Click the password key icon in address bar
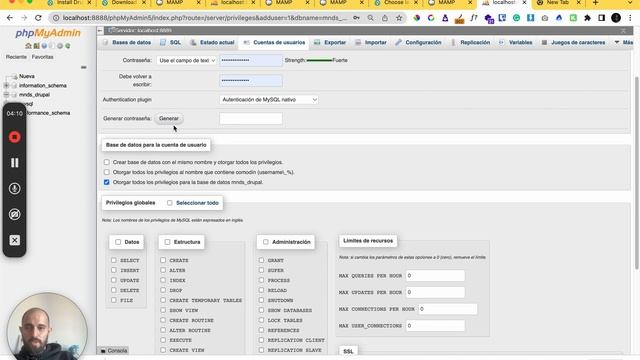 [357, 18]
